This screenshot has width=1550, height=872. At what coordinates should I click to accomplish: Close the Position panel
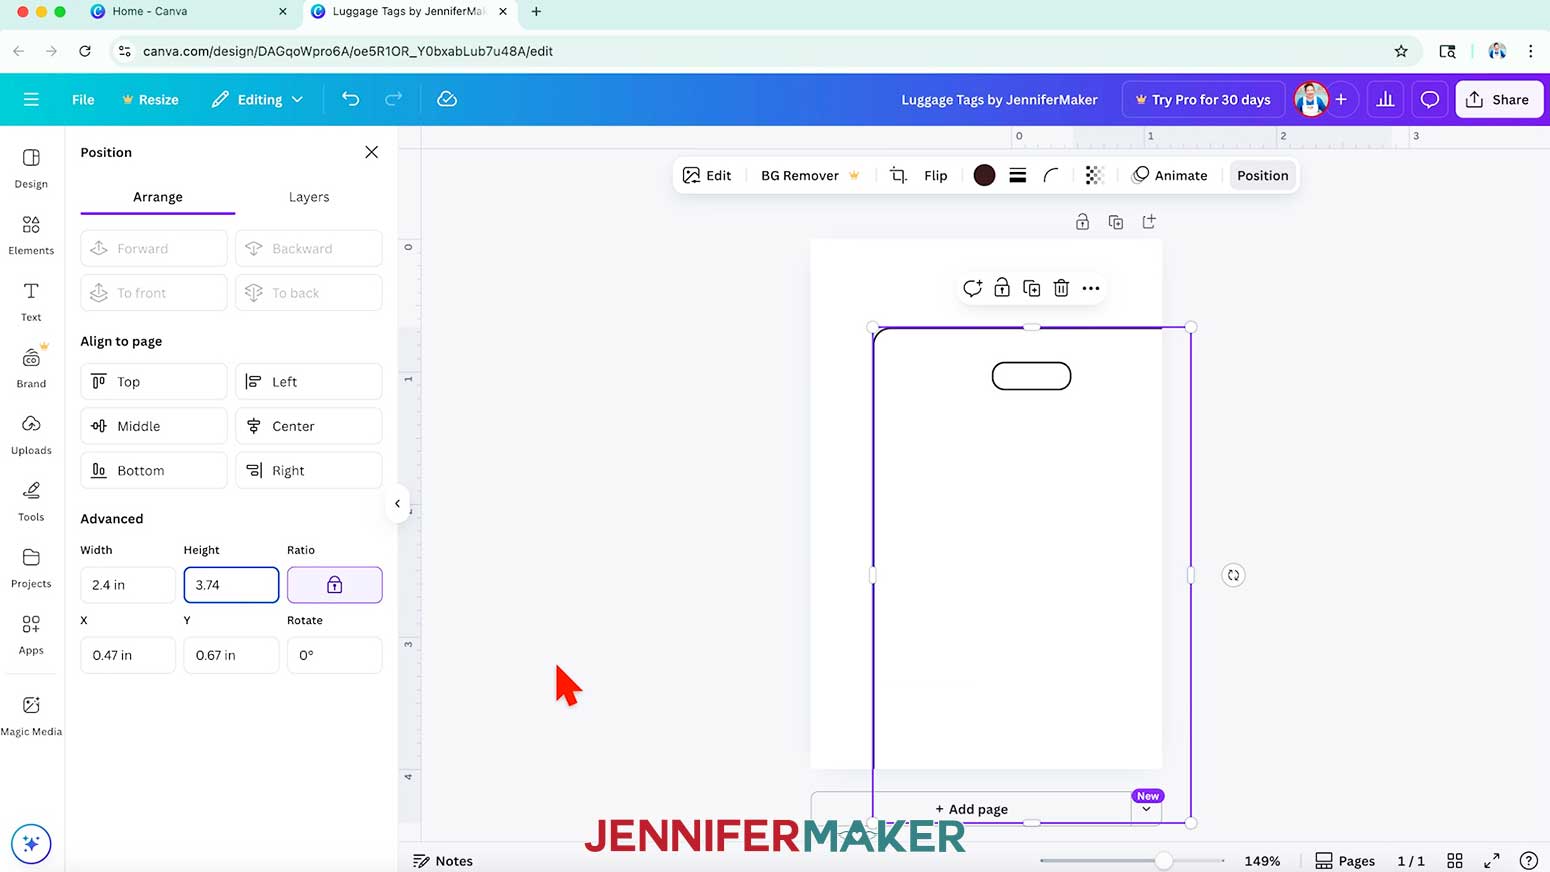372,152
